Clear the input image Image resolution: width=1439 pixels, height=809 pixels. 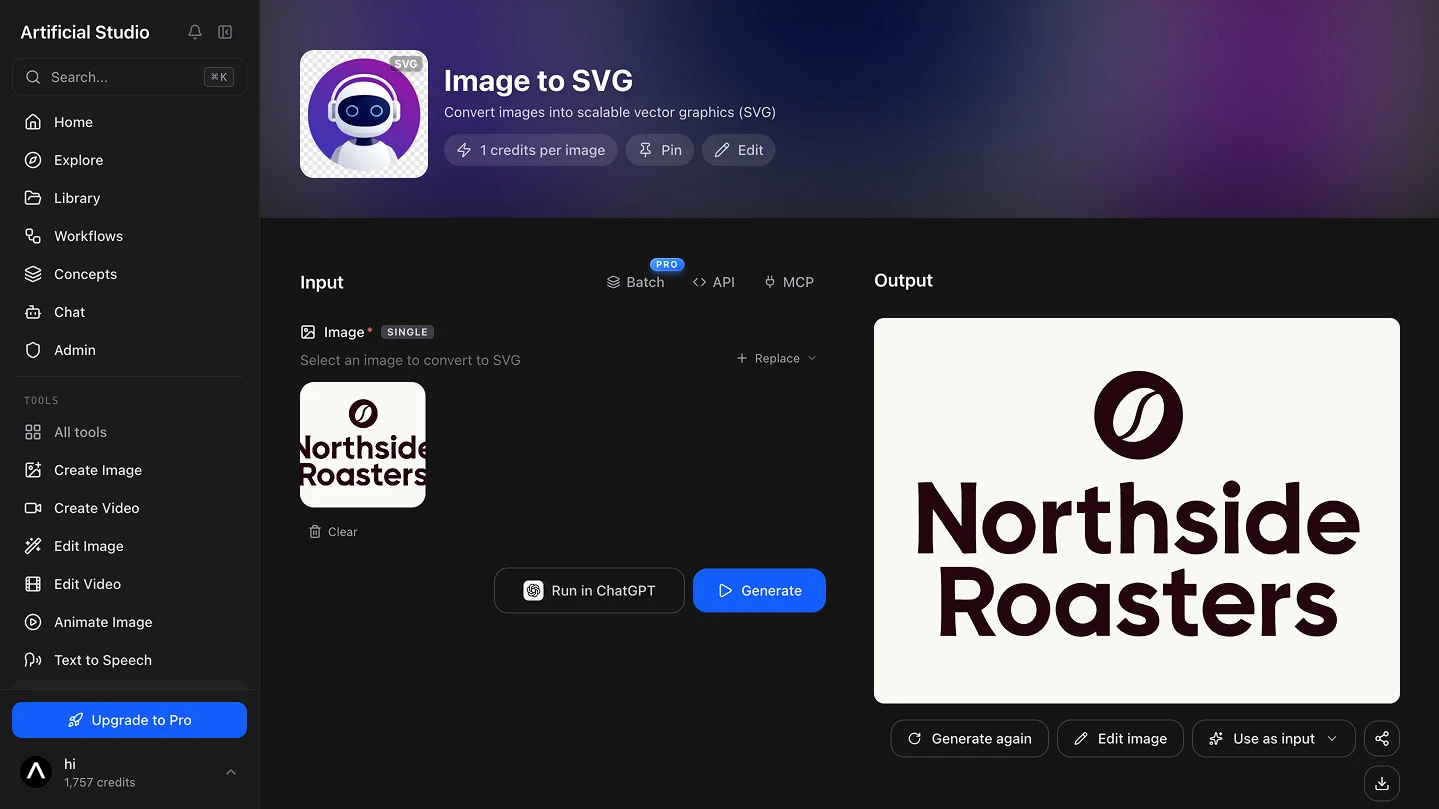(x=333, y=532)
